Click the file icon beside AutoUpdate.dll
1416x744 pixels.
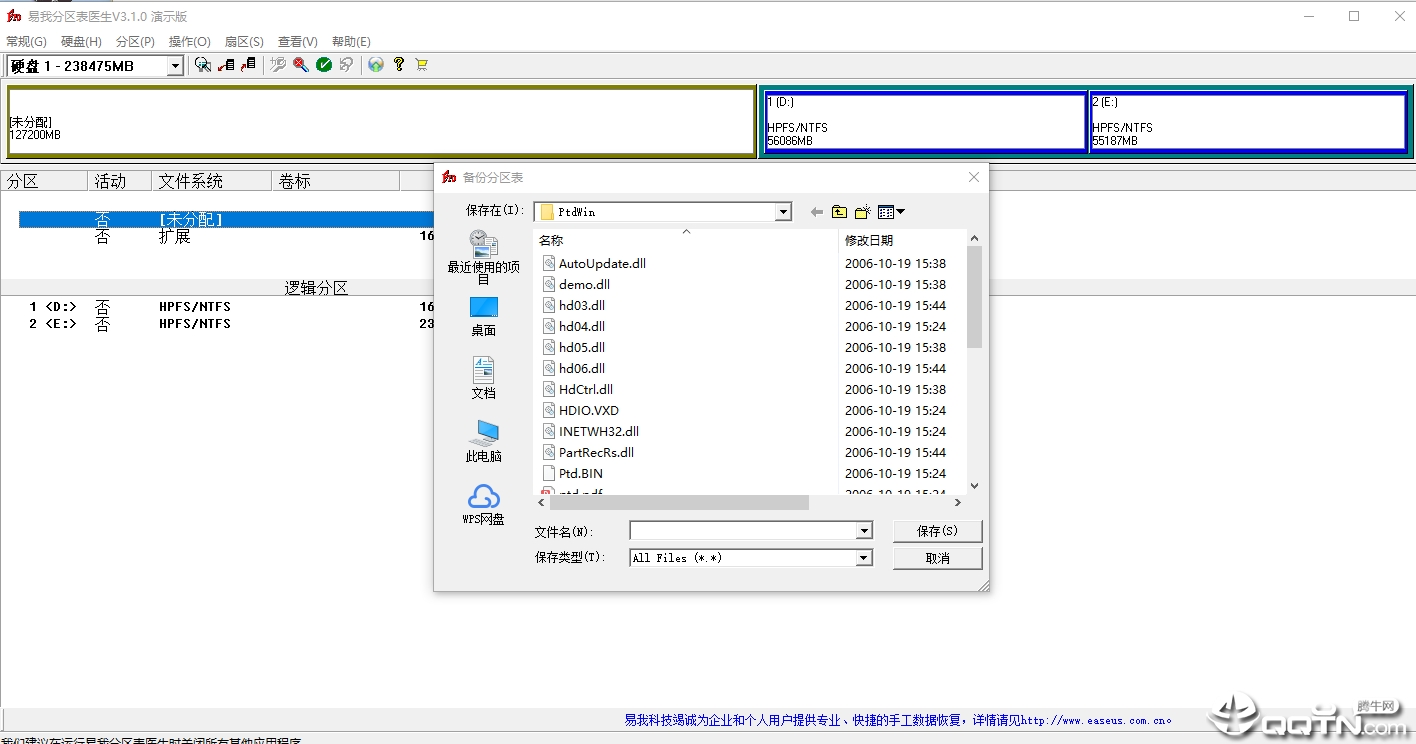pos(548,263)
